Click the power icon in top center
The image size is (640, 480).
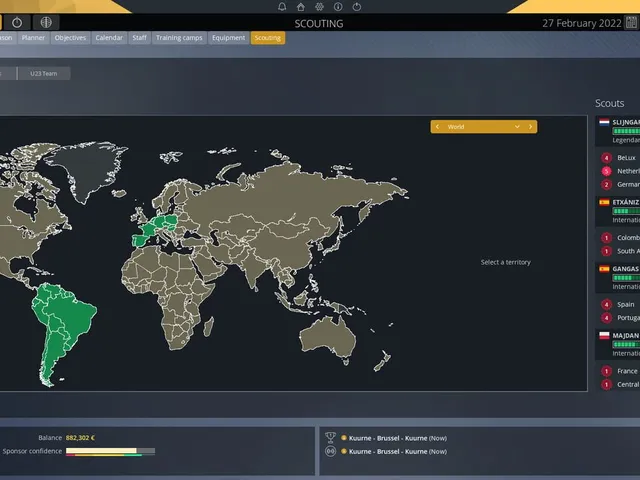(x=357, y=7)
